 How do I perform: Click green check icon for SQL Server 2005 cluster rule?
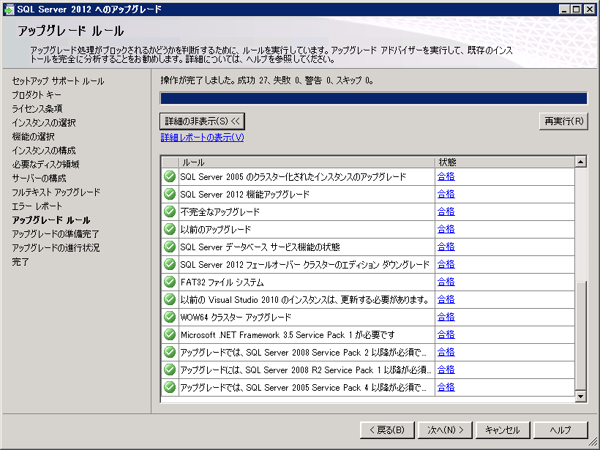(x=170, y=177)
